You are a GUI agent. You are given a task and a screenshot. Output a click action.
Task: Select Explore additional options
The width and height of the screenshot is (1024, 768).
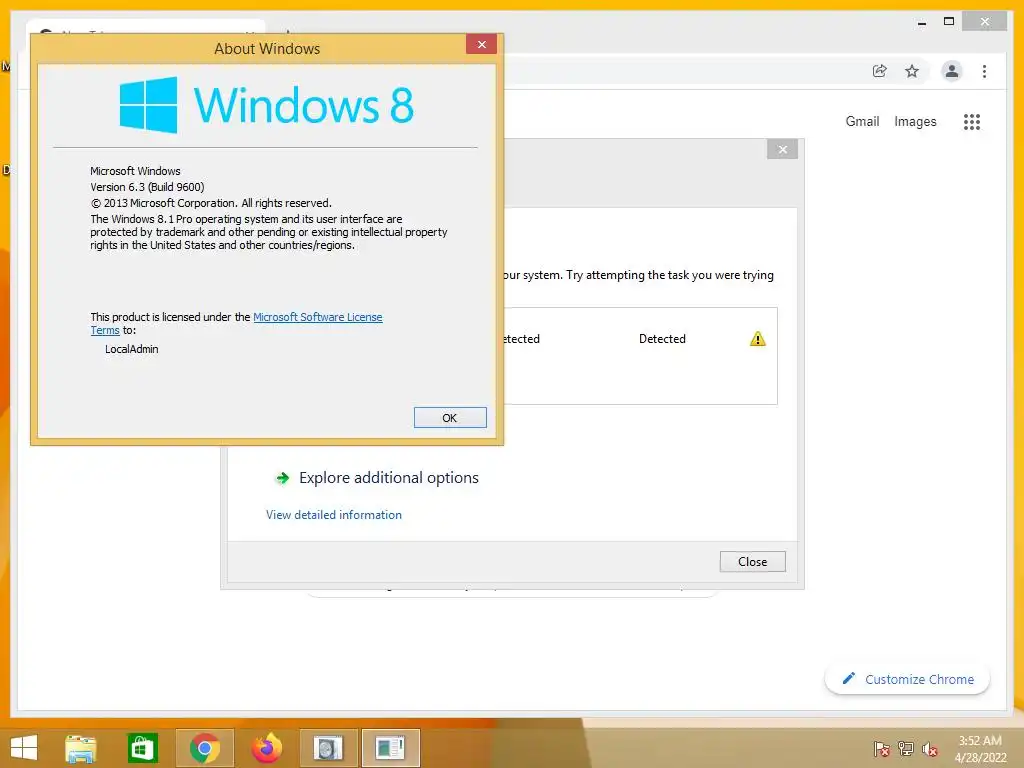point(389,477)
